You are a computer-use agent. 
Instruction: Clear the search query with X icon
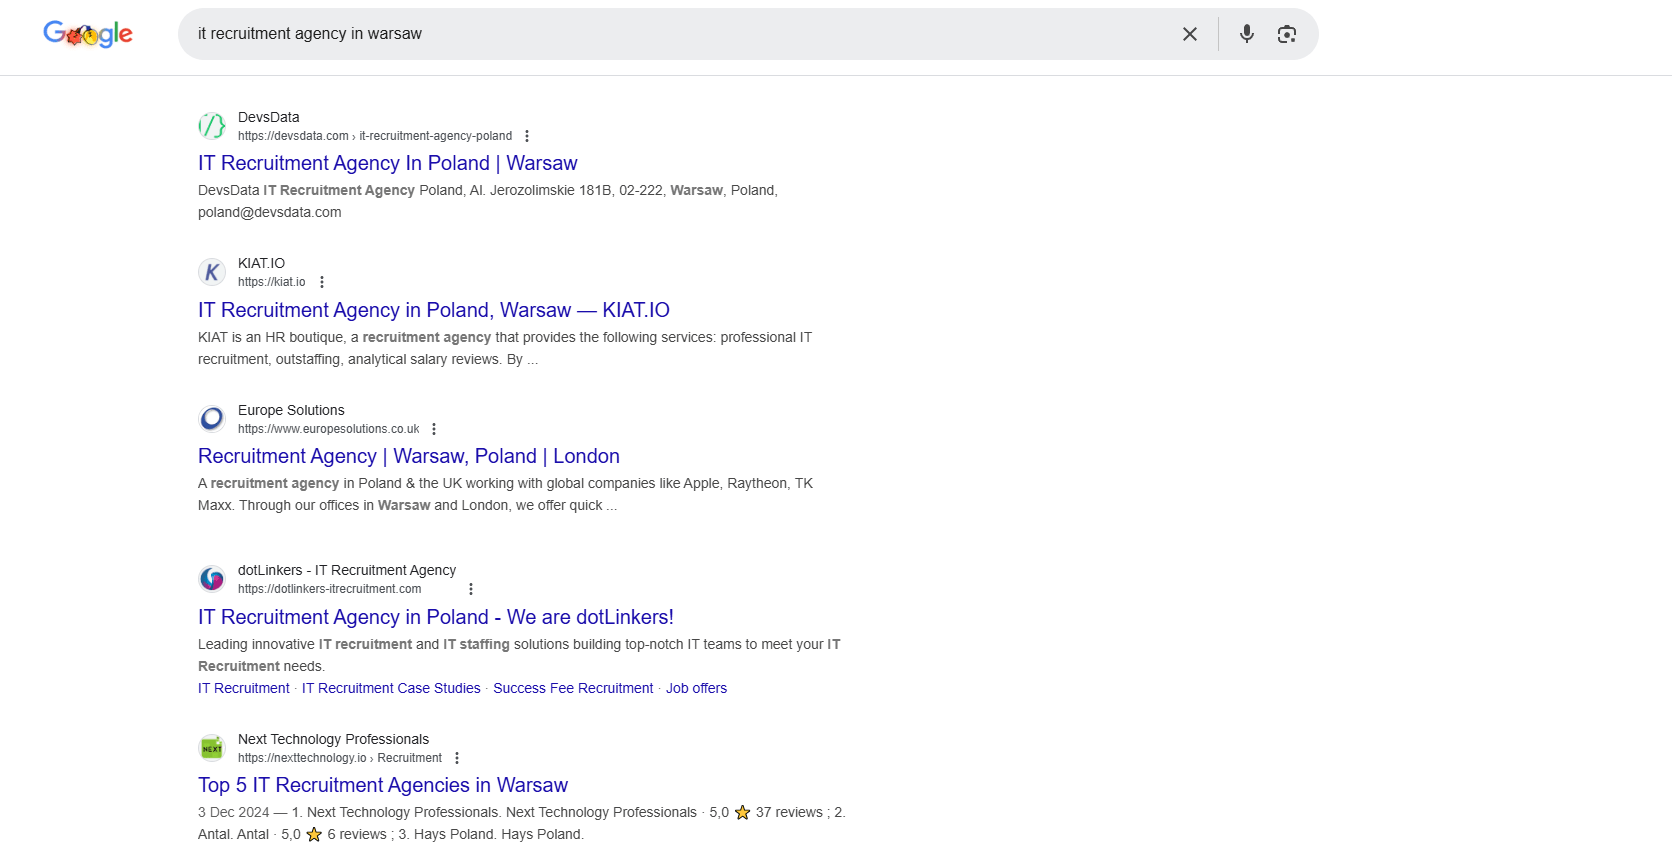click(1189, 34)
